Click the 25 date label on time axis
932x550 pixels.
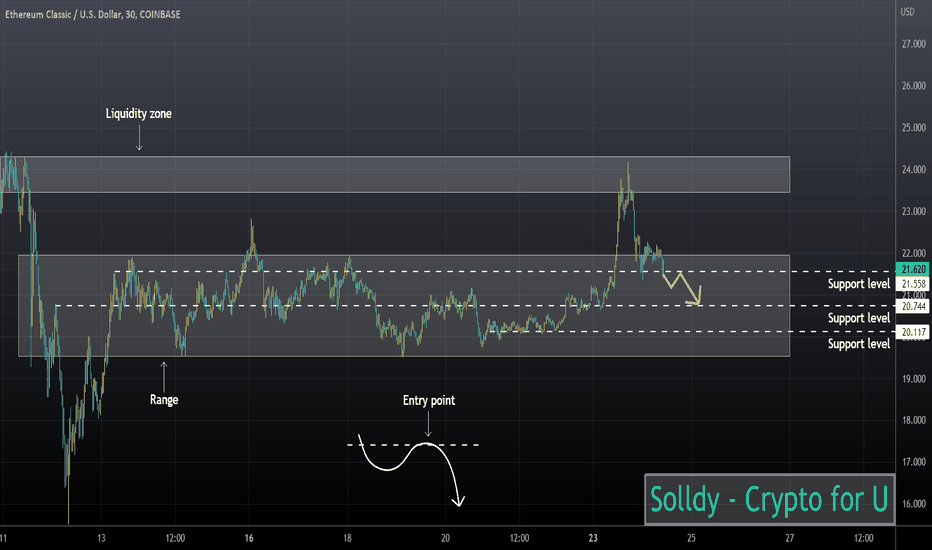coord(691,538)
